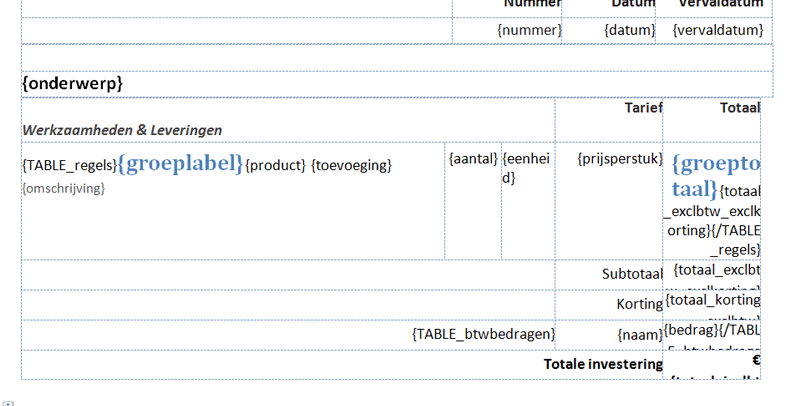Click the blue {groeplabel} placeholder
Image resolution: width=800 pixels, height=406 pixels.
click(180, 164)
